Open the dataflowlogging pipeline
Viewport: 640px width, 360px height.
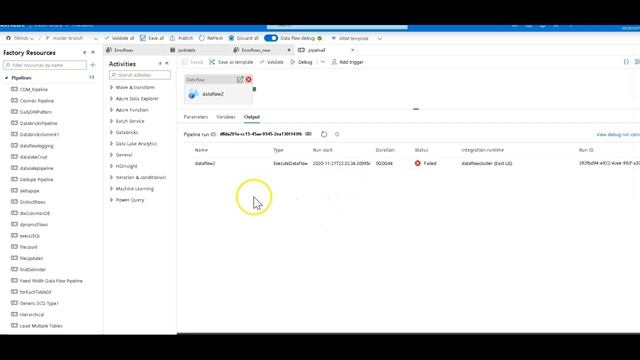coord(36,146)
